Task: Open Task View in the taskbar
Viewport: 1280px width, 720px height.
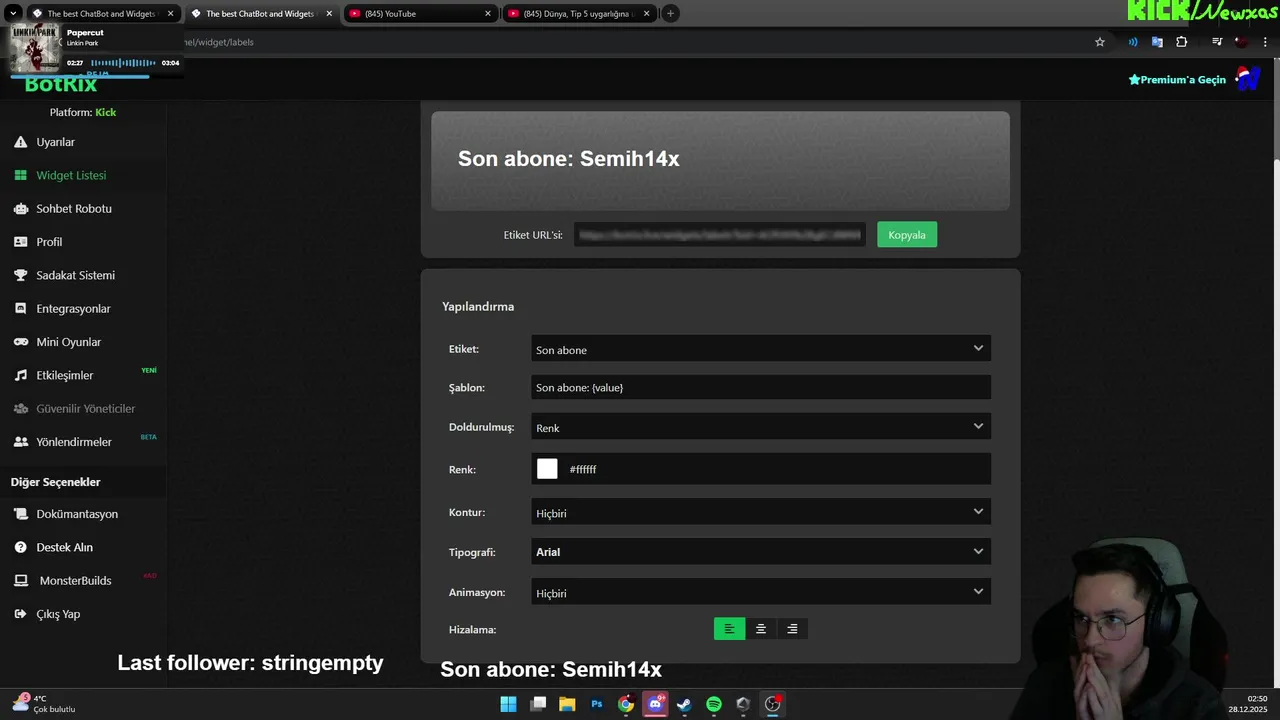Action: pyautogui.click(x=538, y=704)
